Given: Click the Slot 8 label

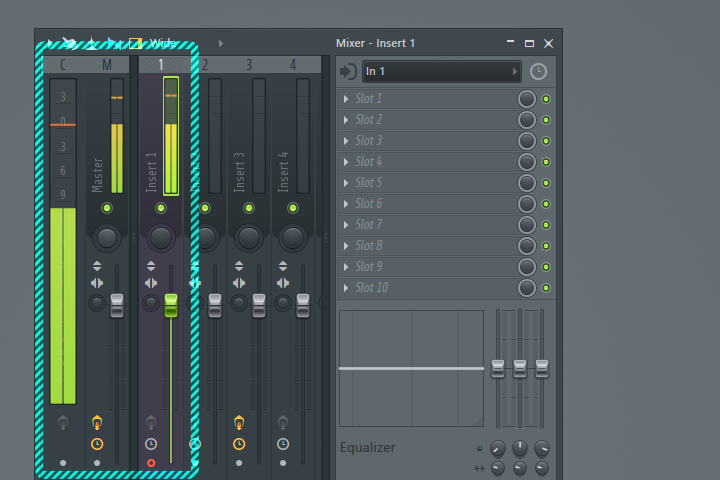Looking at the screenshot, I should [369, 246].
